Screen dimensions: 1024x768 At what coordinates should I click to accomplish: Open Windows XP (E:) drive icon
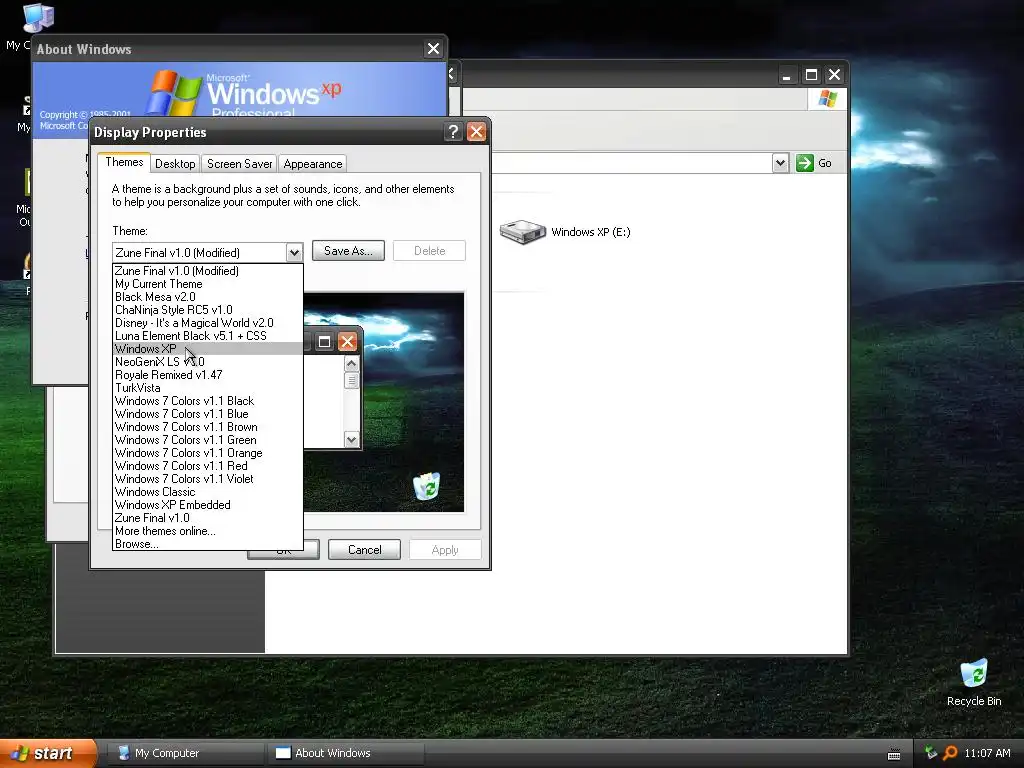pos(522,232)
